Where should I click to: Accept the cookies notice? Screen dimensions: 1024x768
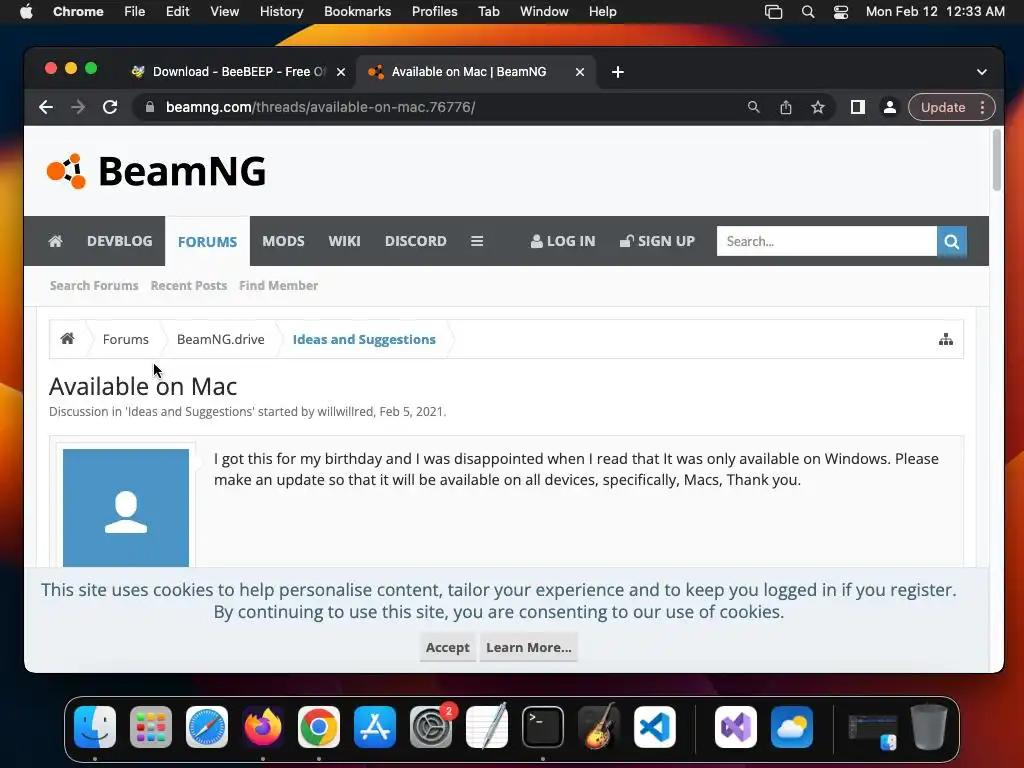447,647
